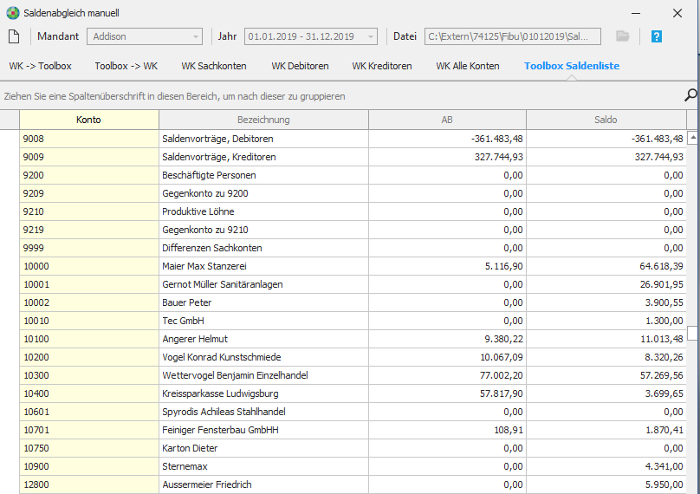Viewport: 700px width, 494px height.
Task: Click the Datei path input field
Action: pyautogui.click(x=512, y=37)
